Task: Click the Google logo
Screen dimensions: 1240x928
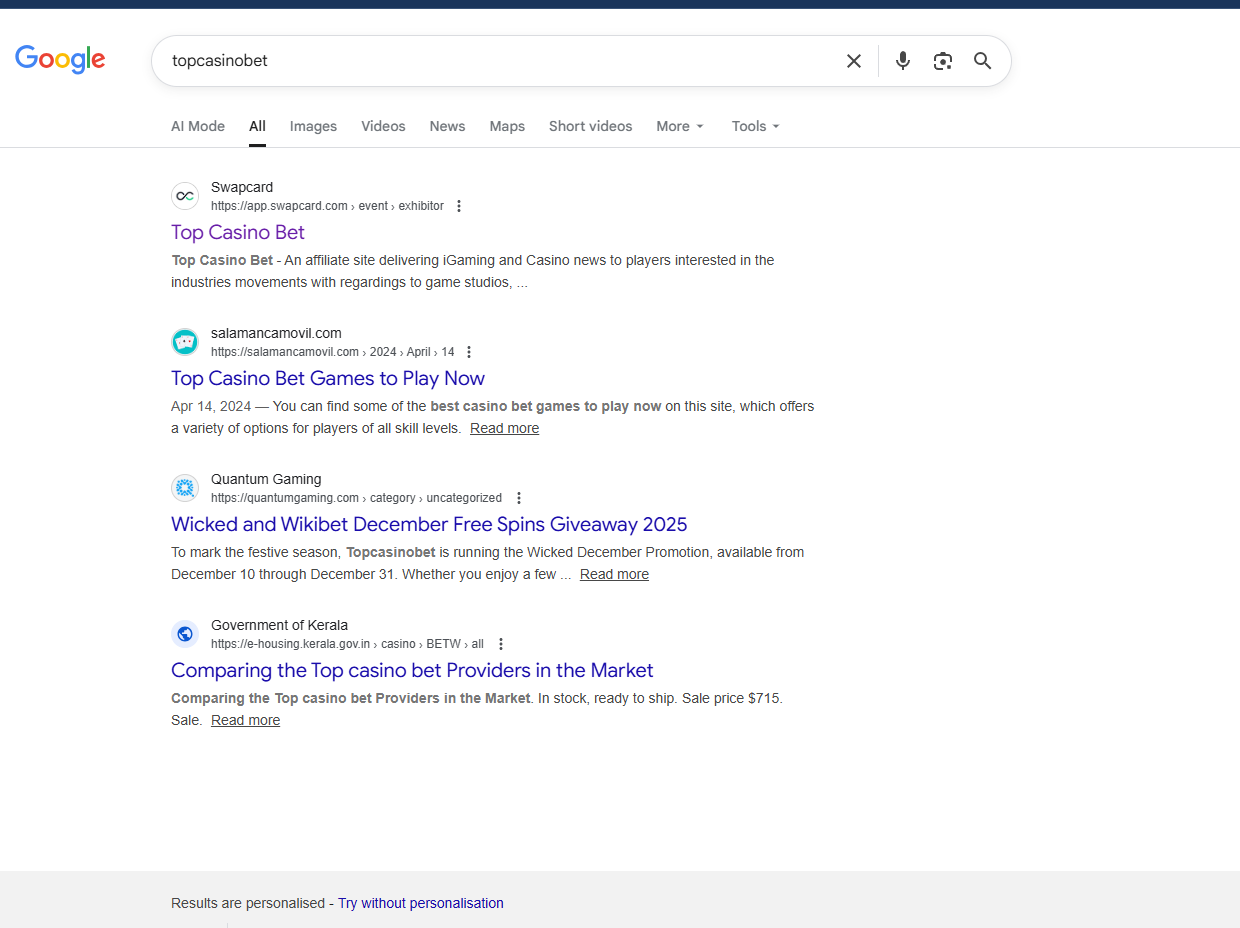Action: click(60, 60)
